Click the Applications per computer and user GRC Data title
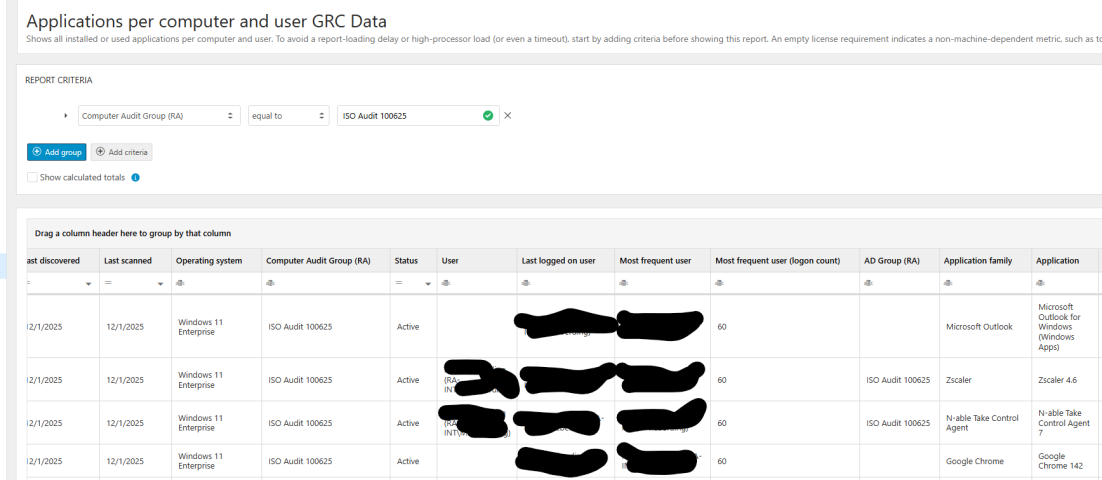This screenshot has height=480, width=1102. [206, 22]
